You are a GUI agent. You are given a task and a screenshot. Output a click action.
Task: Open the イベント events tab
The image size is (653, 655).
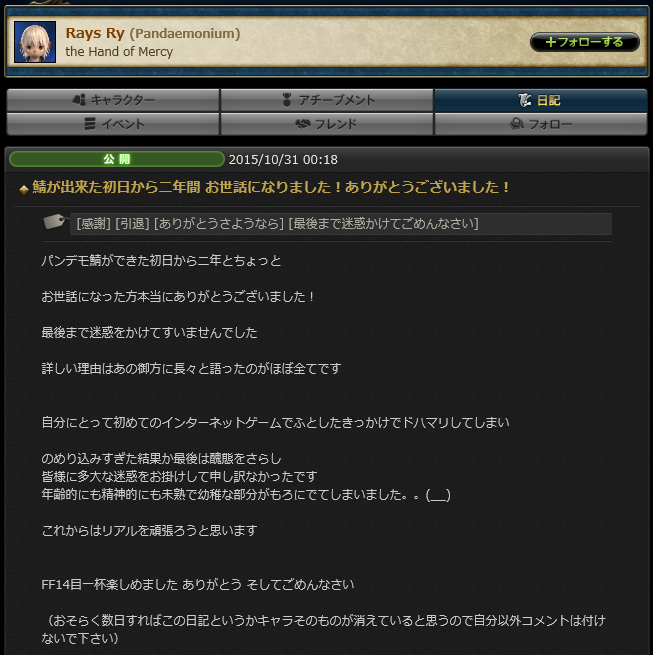(x=113, y=124)
